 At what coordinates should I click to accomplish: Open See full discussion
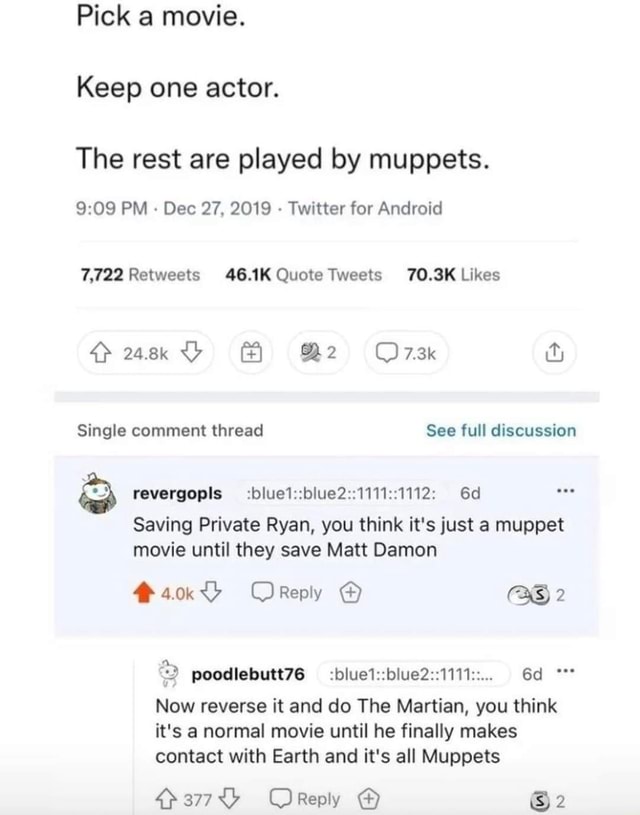click(x=500, y=430)
